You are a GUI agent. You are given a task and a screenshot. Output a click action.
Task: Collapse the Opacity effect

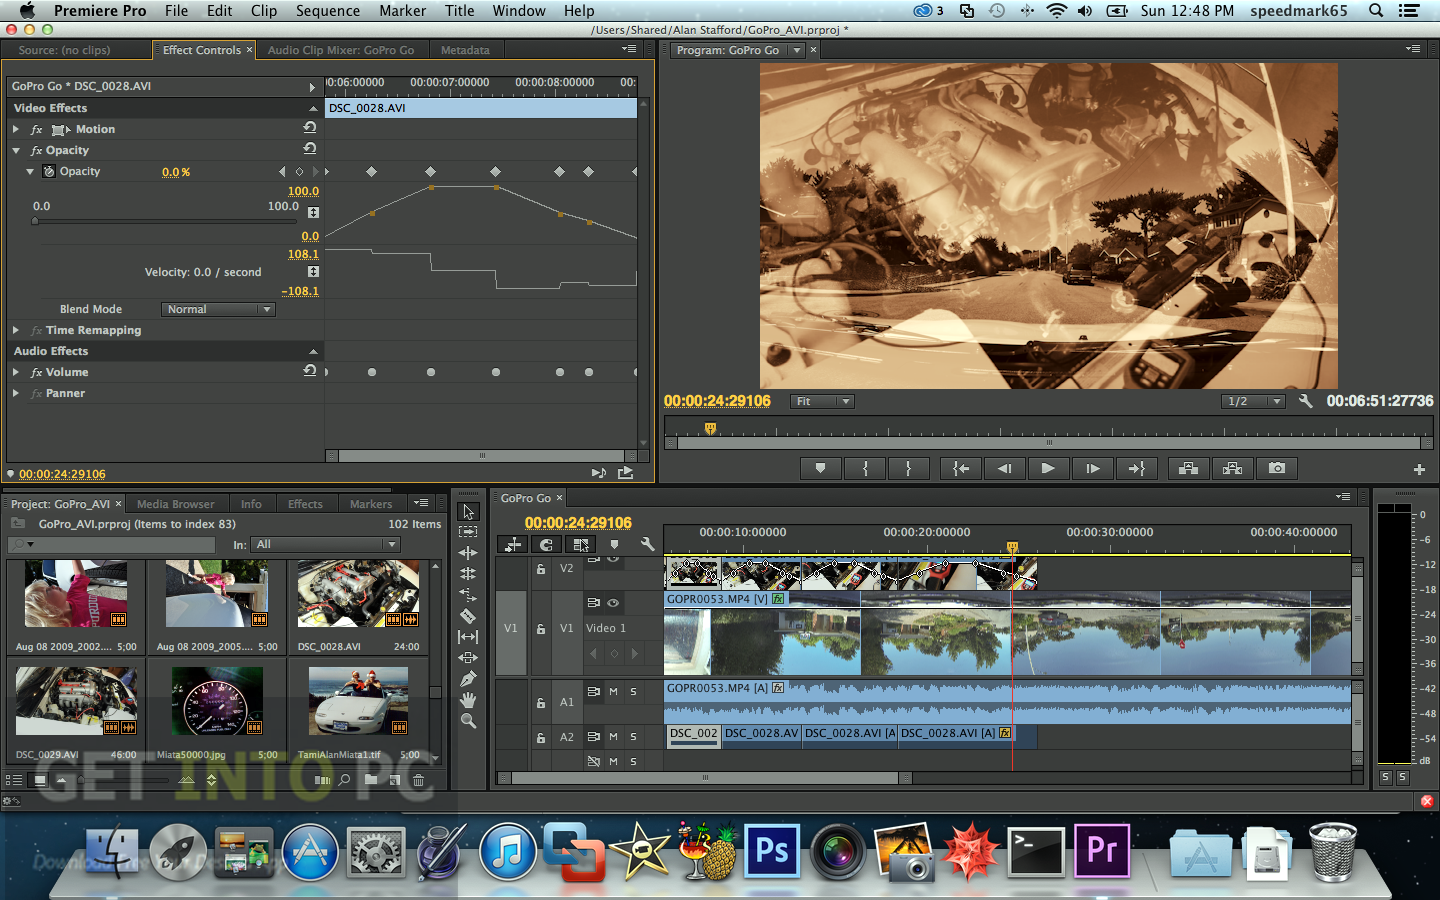point(16,150)
